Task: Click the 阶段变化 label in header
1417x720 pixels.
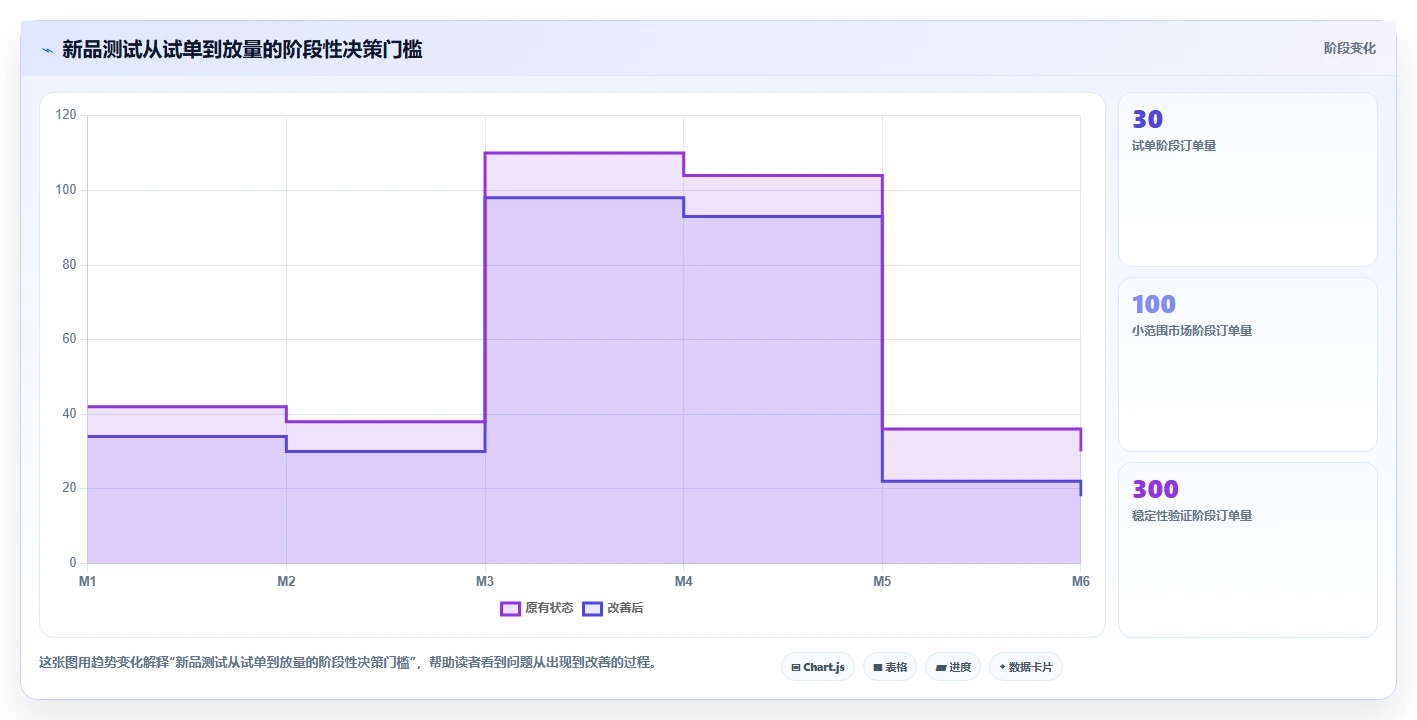Action: tap(1350, 48)
